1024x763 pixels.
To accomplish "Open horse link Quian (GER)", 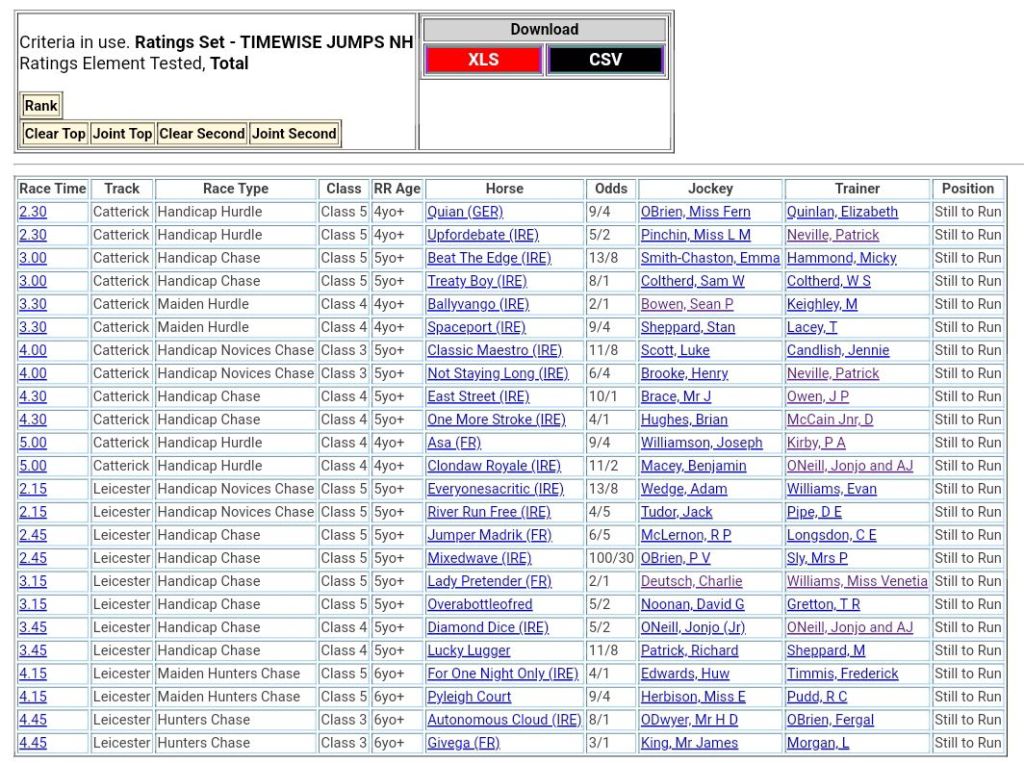I will (x=465, y=212).
